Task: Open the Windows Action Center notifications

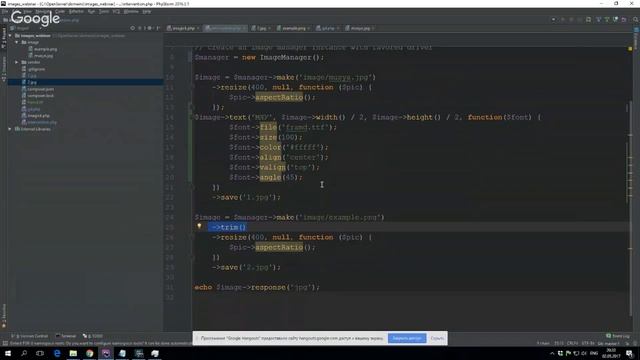Action: coord(629,353)
